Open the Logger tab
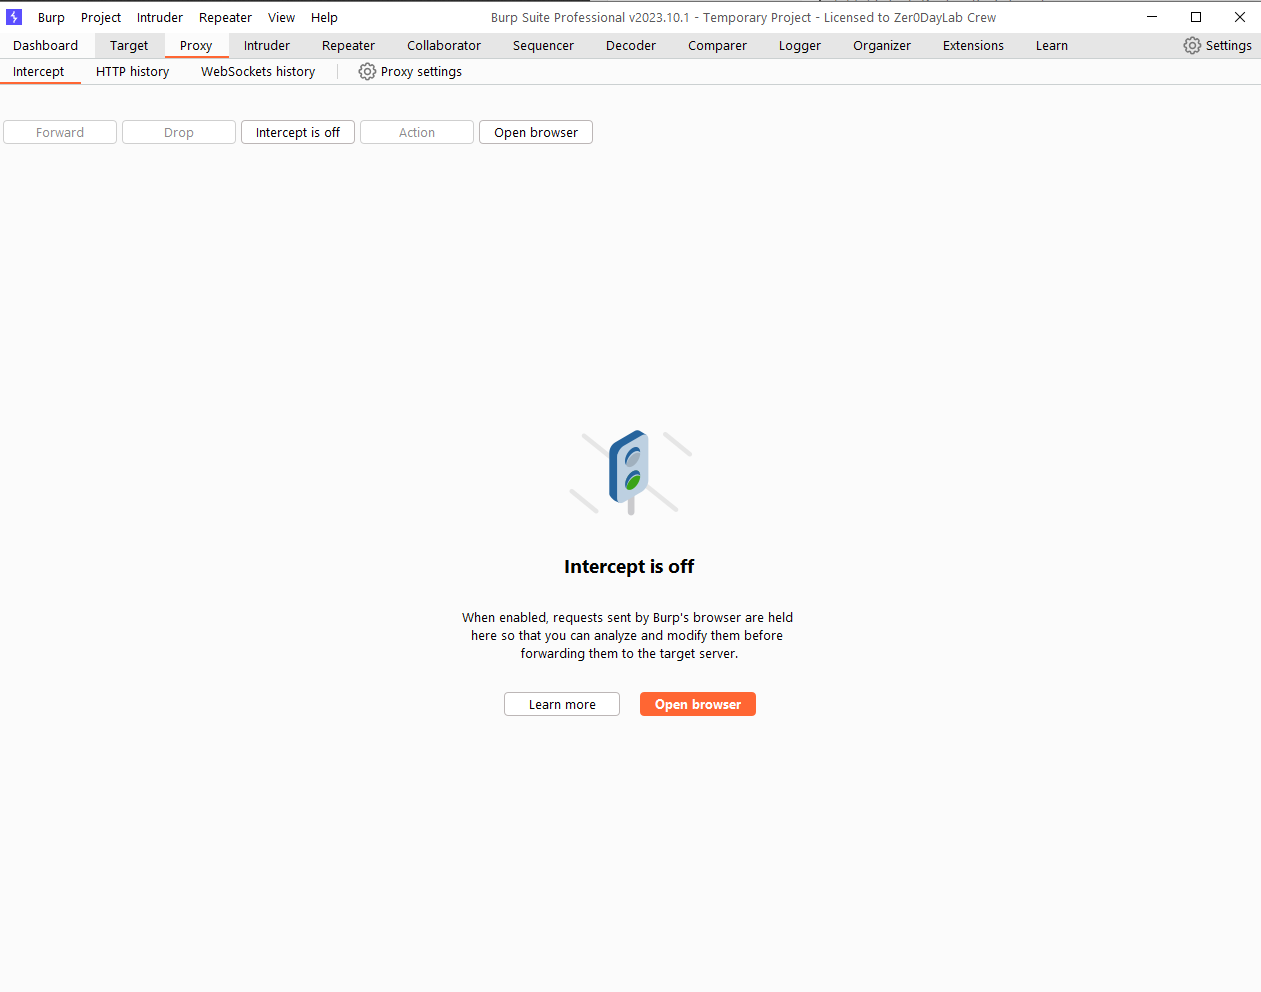1261x992 pixels. pyautogui.click(x=800, y=46)
